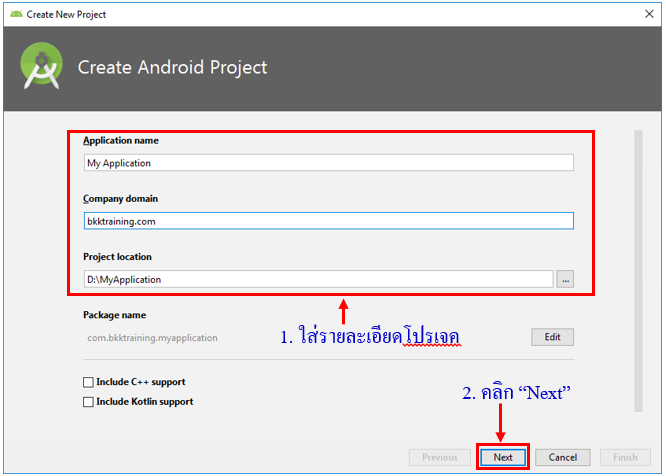Click the Android Studio logo in header
The width and height of the screenshot is (666, 476).
tap(41, 68)
